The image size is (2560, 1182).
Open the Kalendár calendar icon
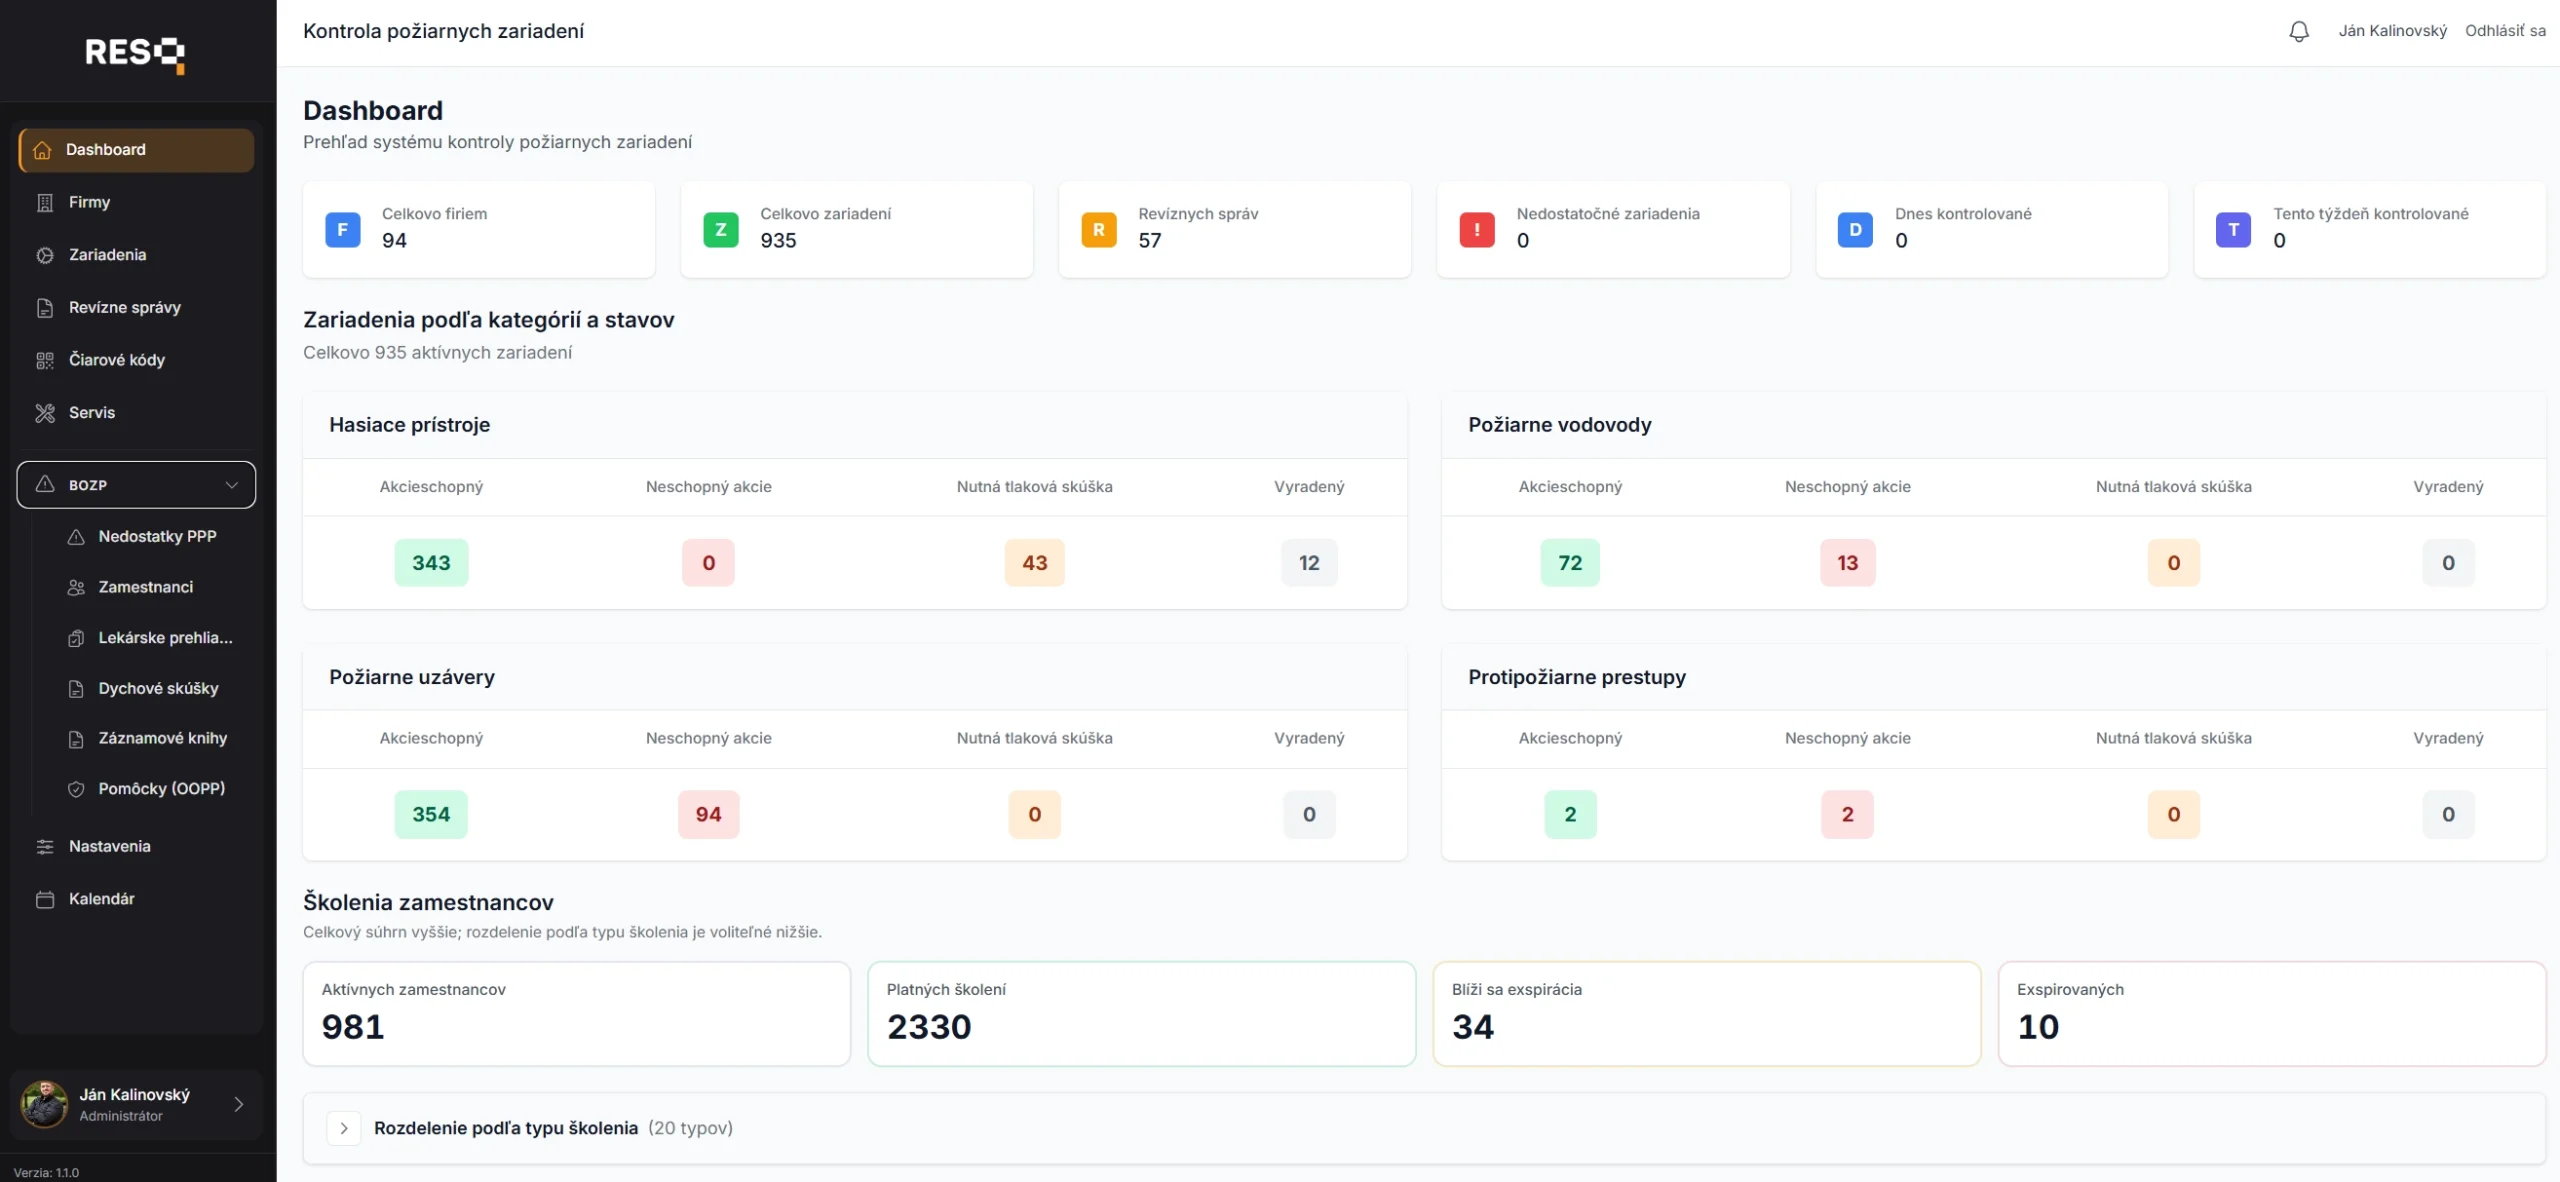45,898
